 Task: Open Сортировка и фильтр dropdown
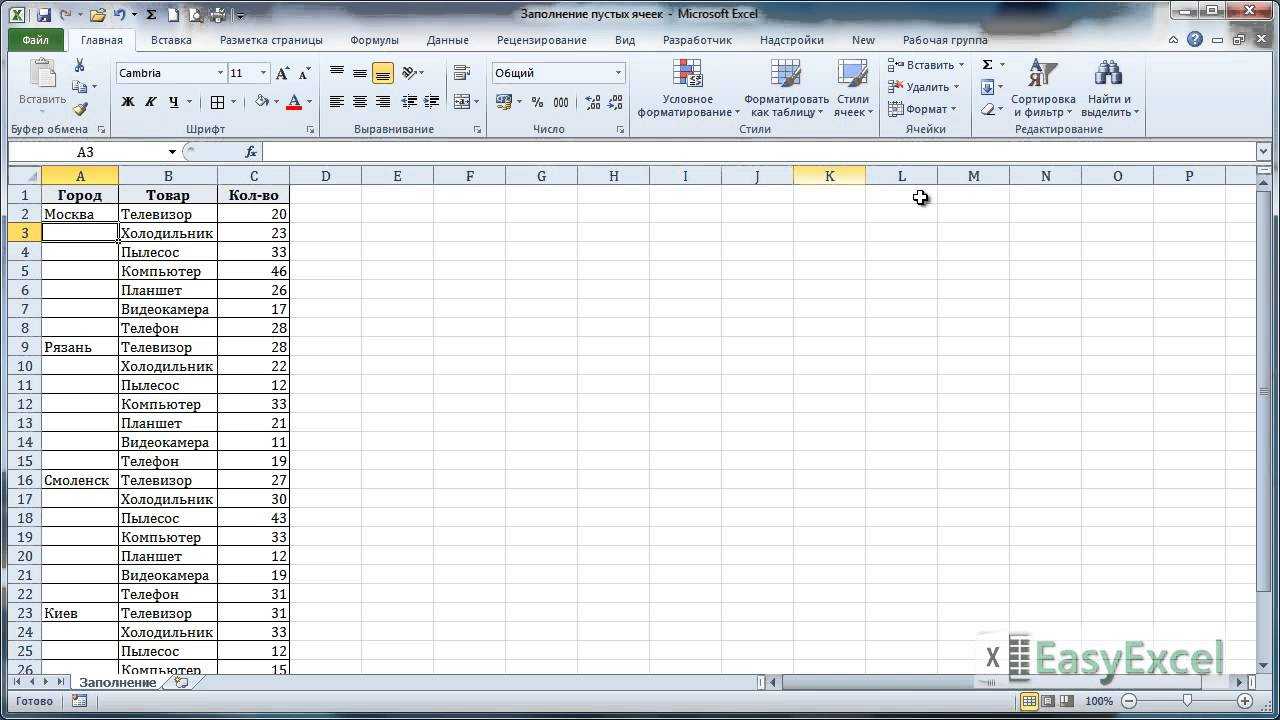(1043, 90)
